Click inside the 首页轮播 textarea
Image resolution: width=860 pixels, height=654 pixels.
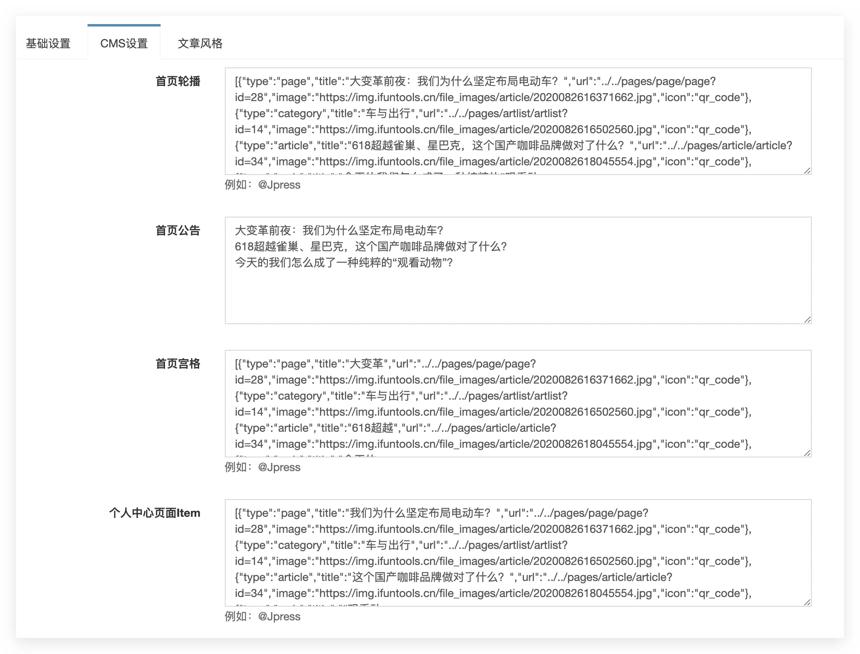point(518,121)
